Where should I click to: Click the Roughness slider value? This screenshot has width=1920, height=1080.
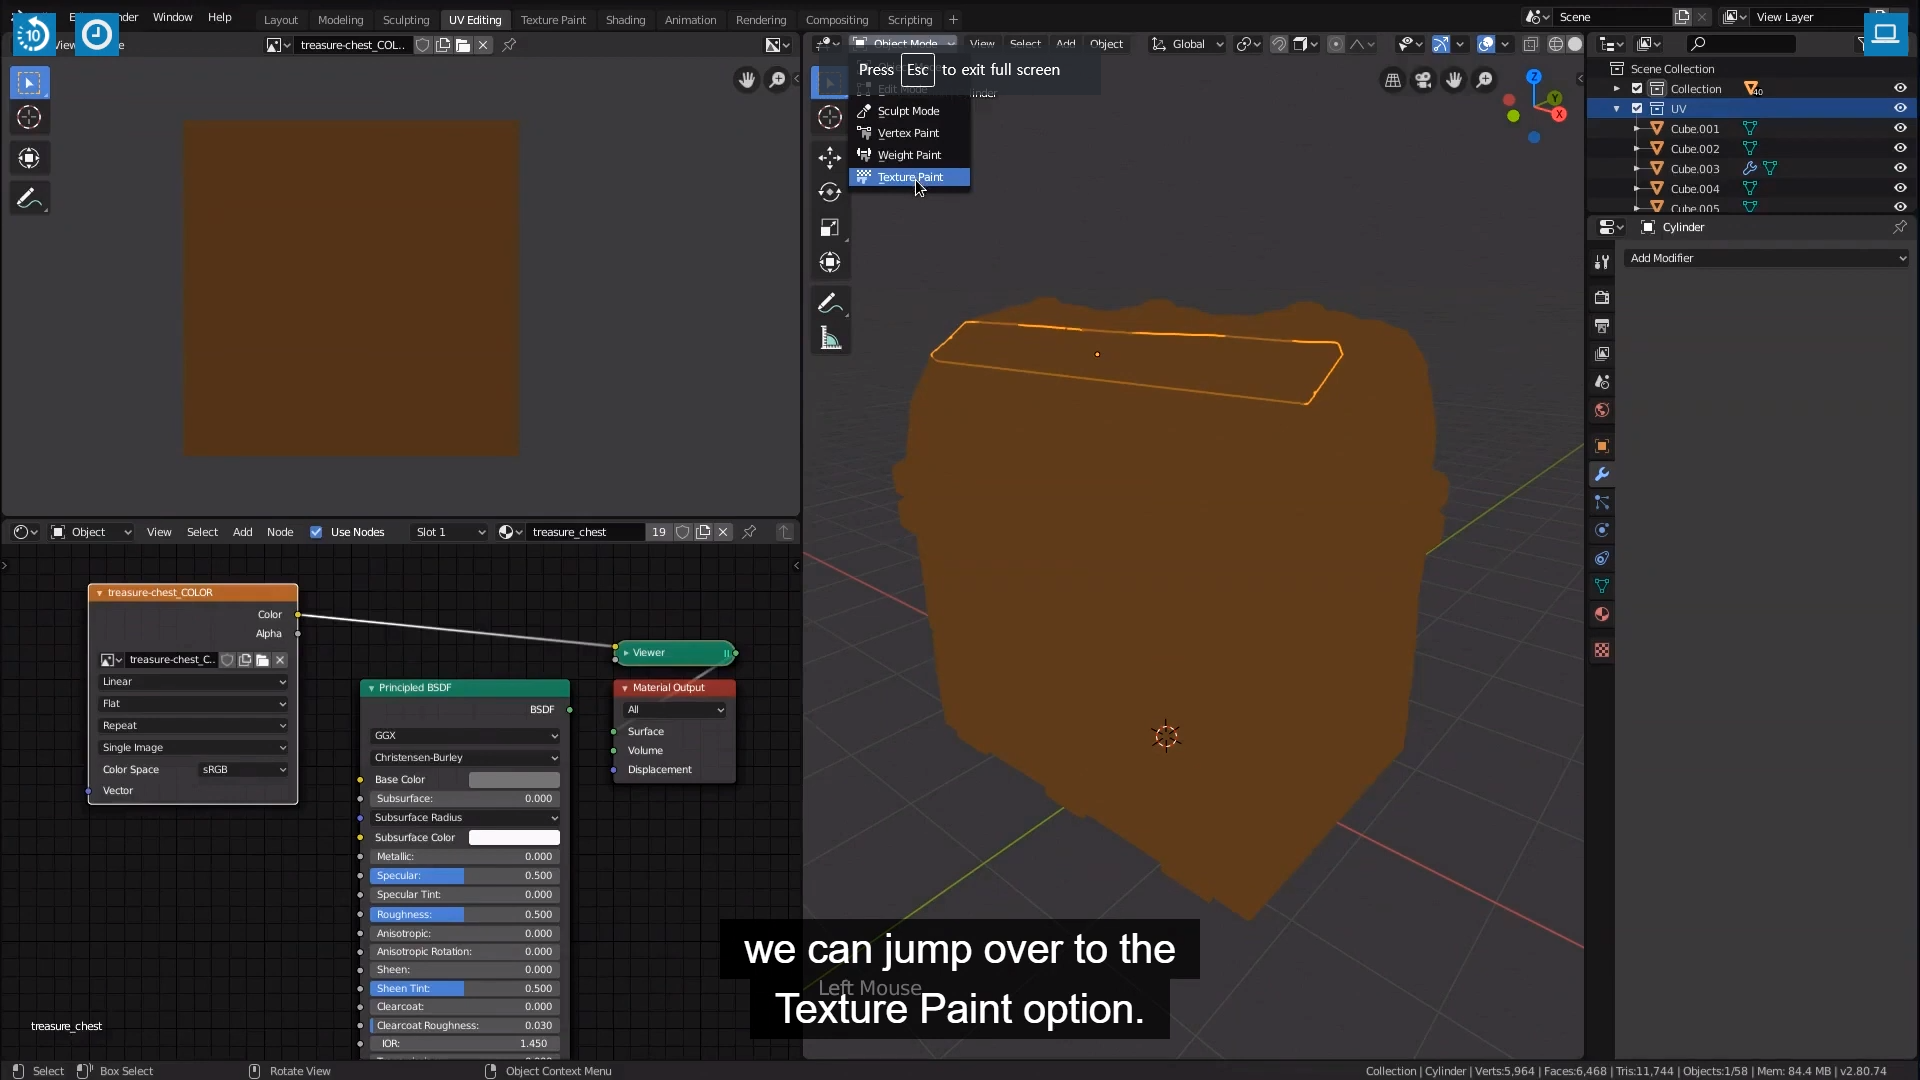click(464, 914)
